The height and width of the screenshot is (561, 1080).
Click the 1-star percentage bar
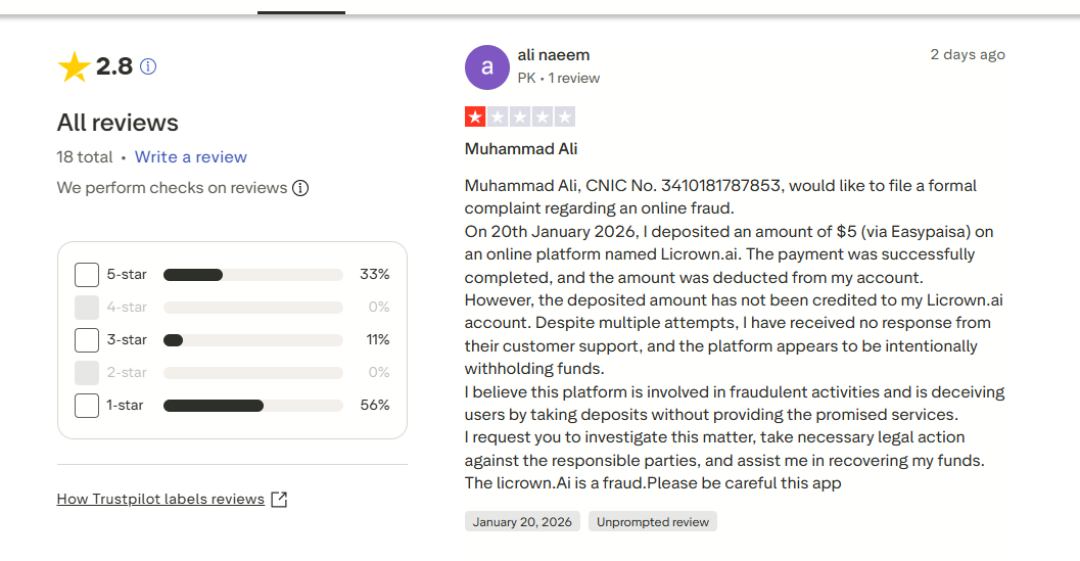[252, 405]
